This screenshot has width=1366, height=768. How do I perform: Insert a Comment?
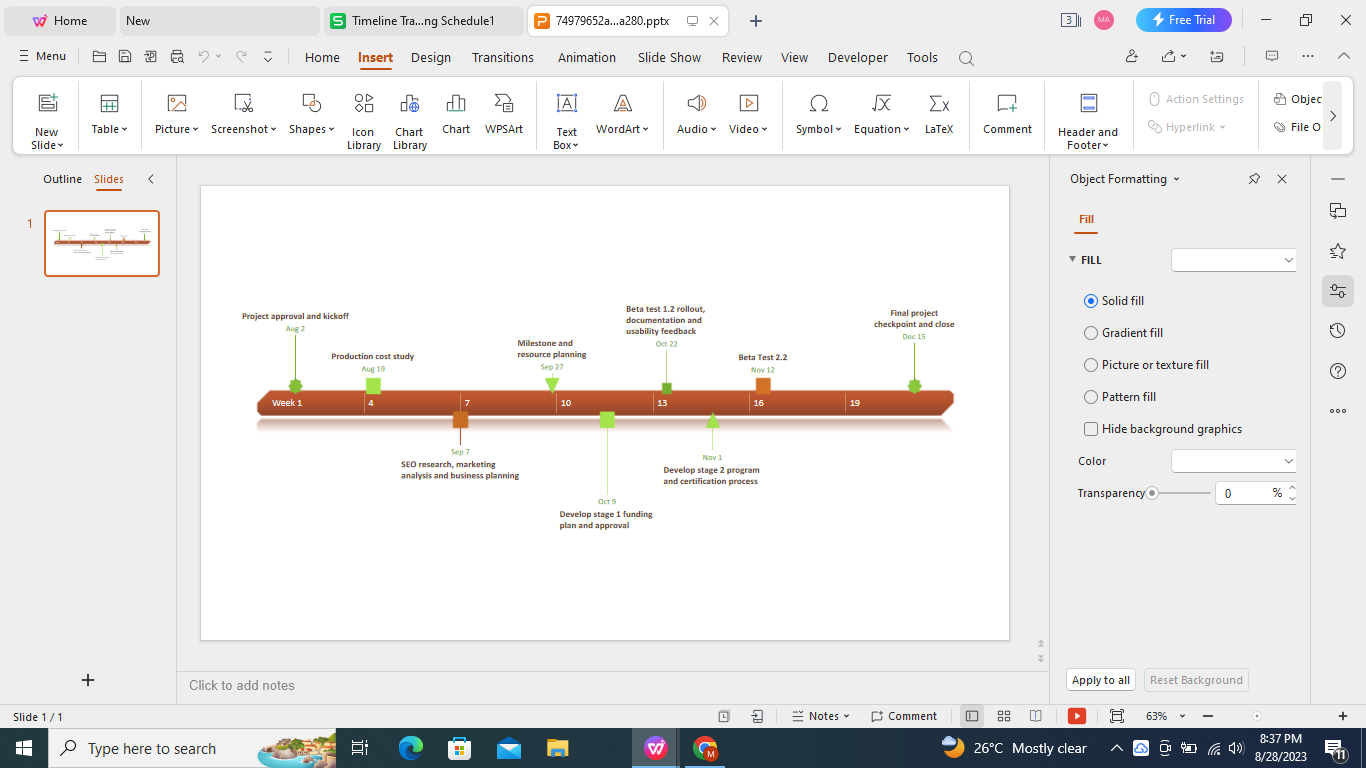click(x=1006, y=113)
